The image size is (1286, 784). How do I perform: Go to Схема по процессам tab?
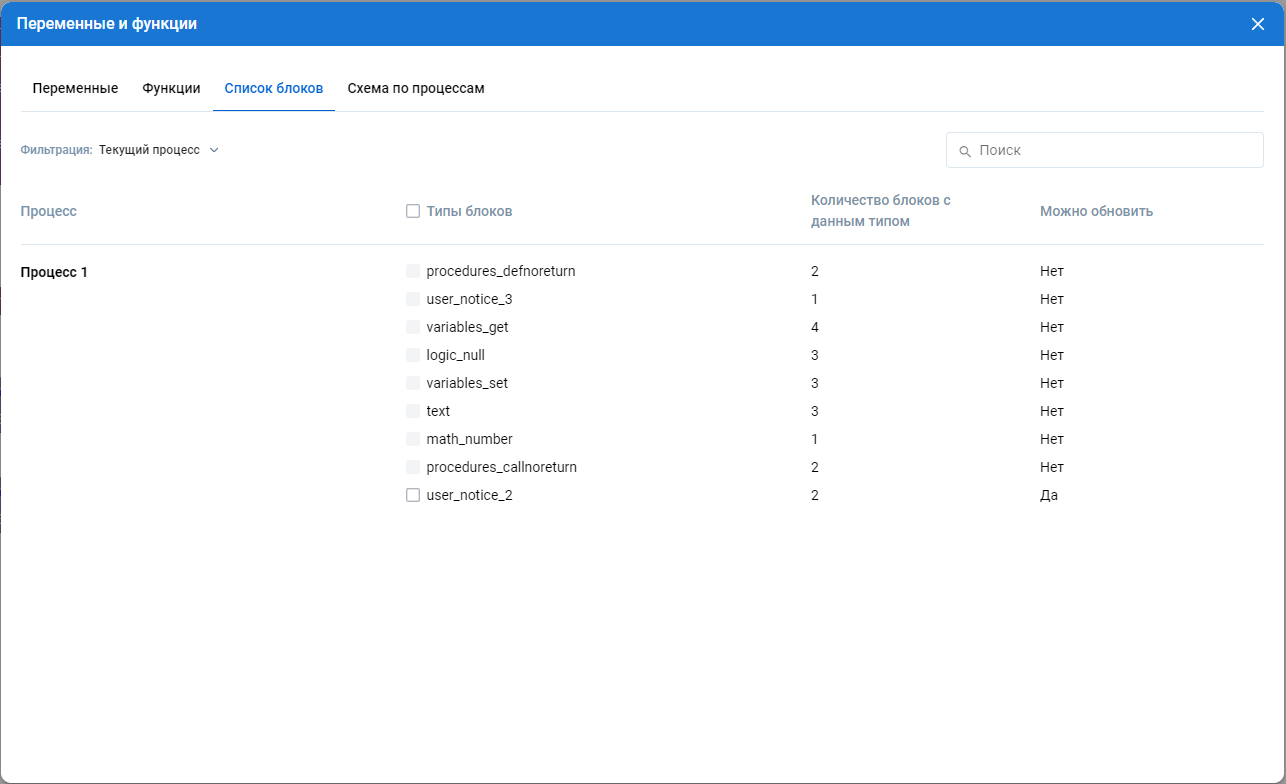tap(416, 88)
